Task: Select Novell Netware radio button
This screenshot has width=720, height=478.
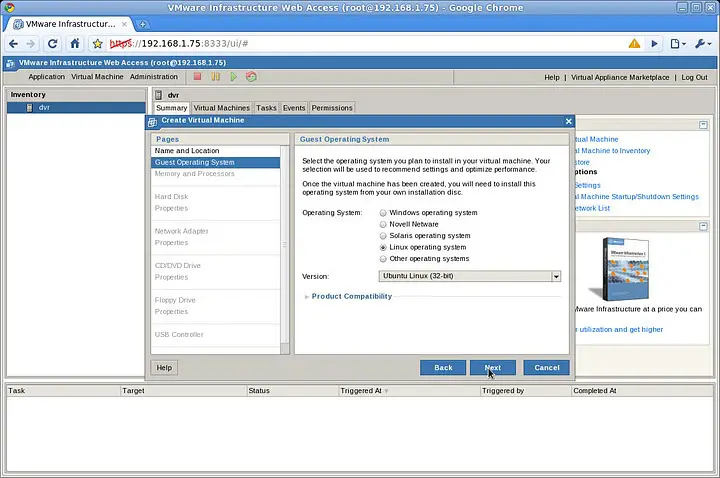Action: tap(383, 225)
